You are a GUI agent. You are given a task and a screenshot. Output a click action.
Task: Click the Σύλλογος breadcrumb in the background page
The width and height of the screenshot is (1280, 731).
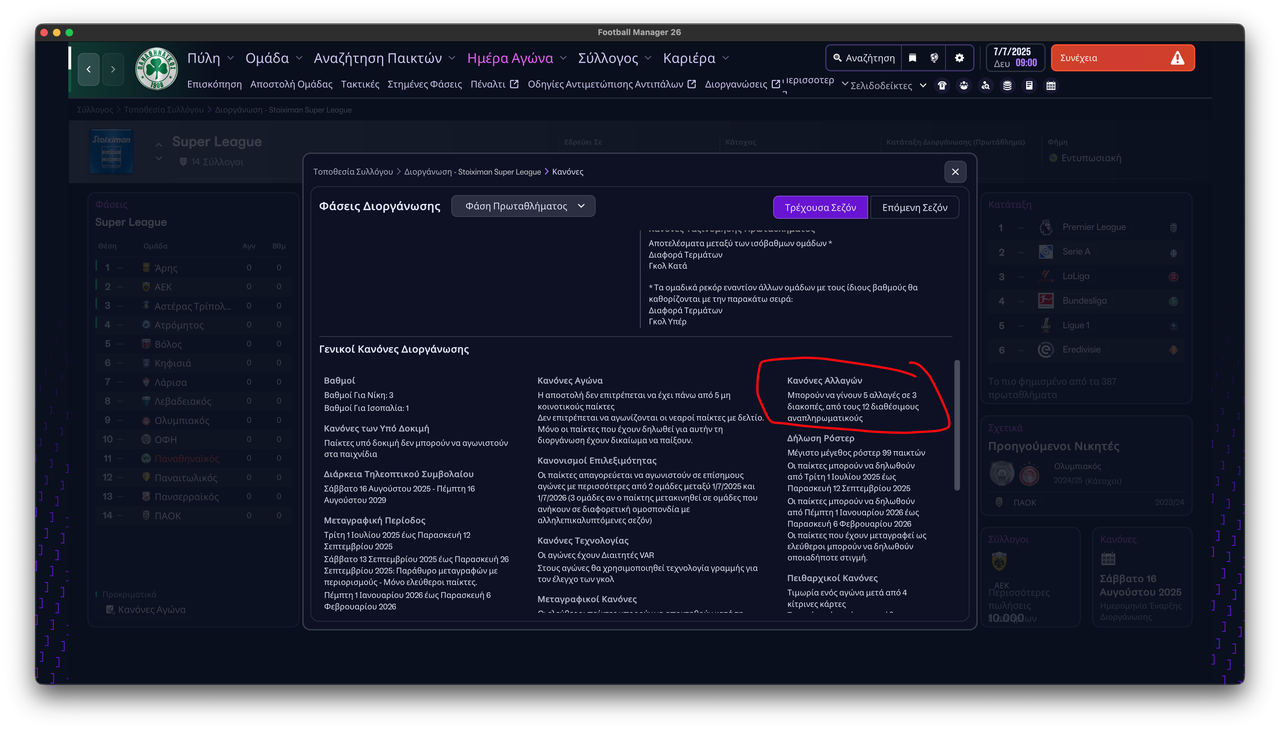pyautogui.click(x=94, y=110)
